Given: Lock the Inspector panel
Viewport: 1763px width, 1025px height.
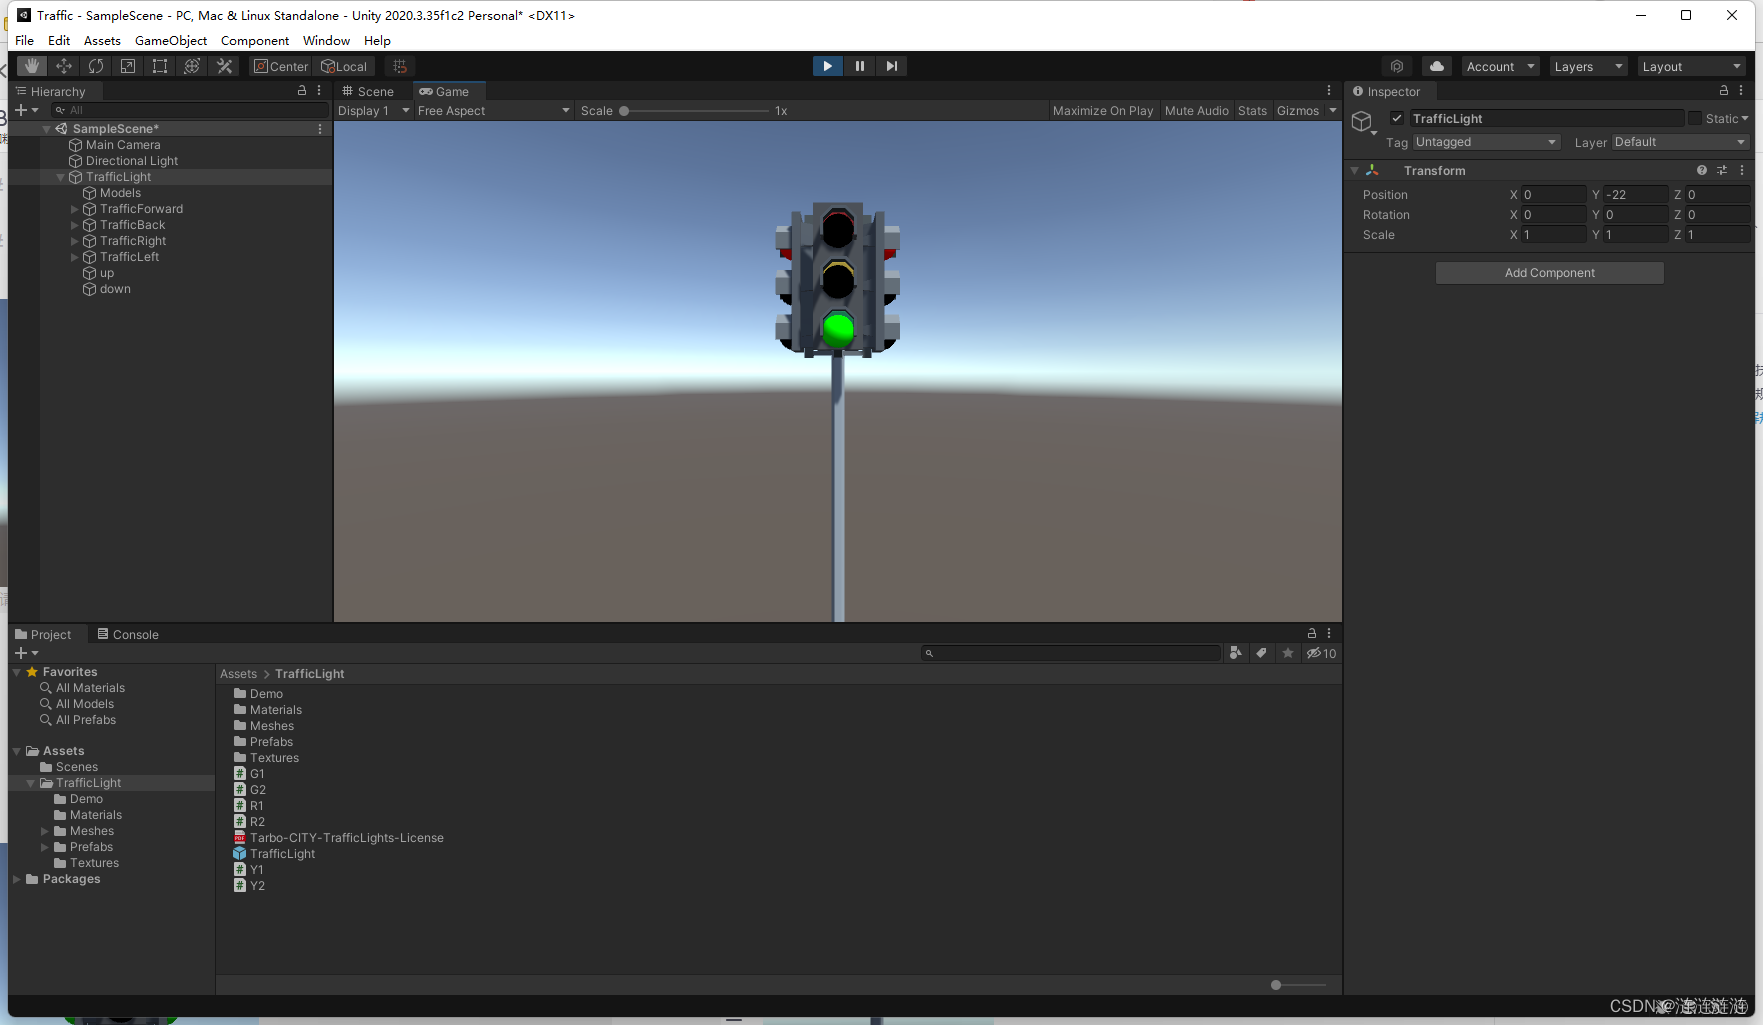Looking at the screenshot, I should [1724, 91].
